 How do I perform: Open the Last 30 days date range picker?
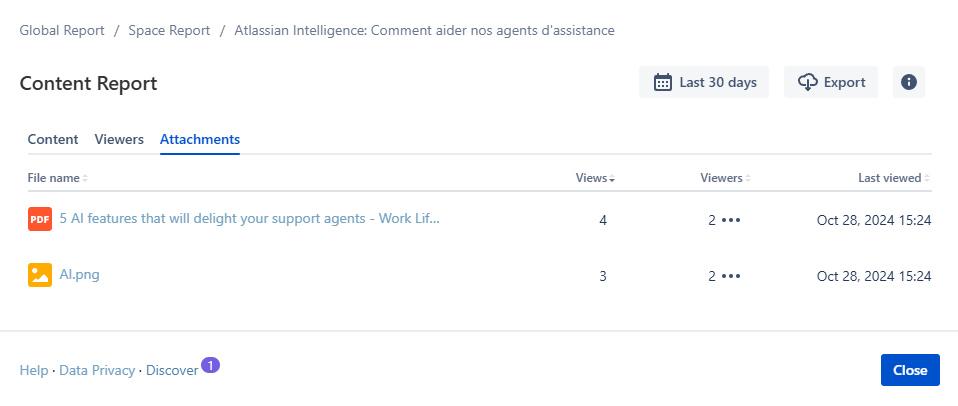click(704, 82)
